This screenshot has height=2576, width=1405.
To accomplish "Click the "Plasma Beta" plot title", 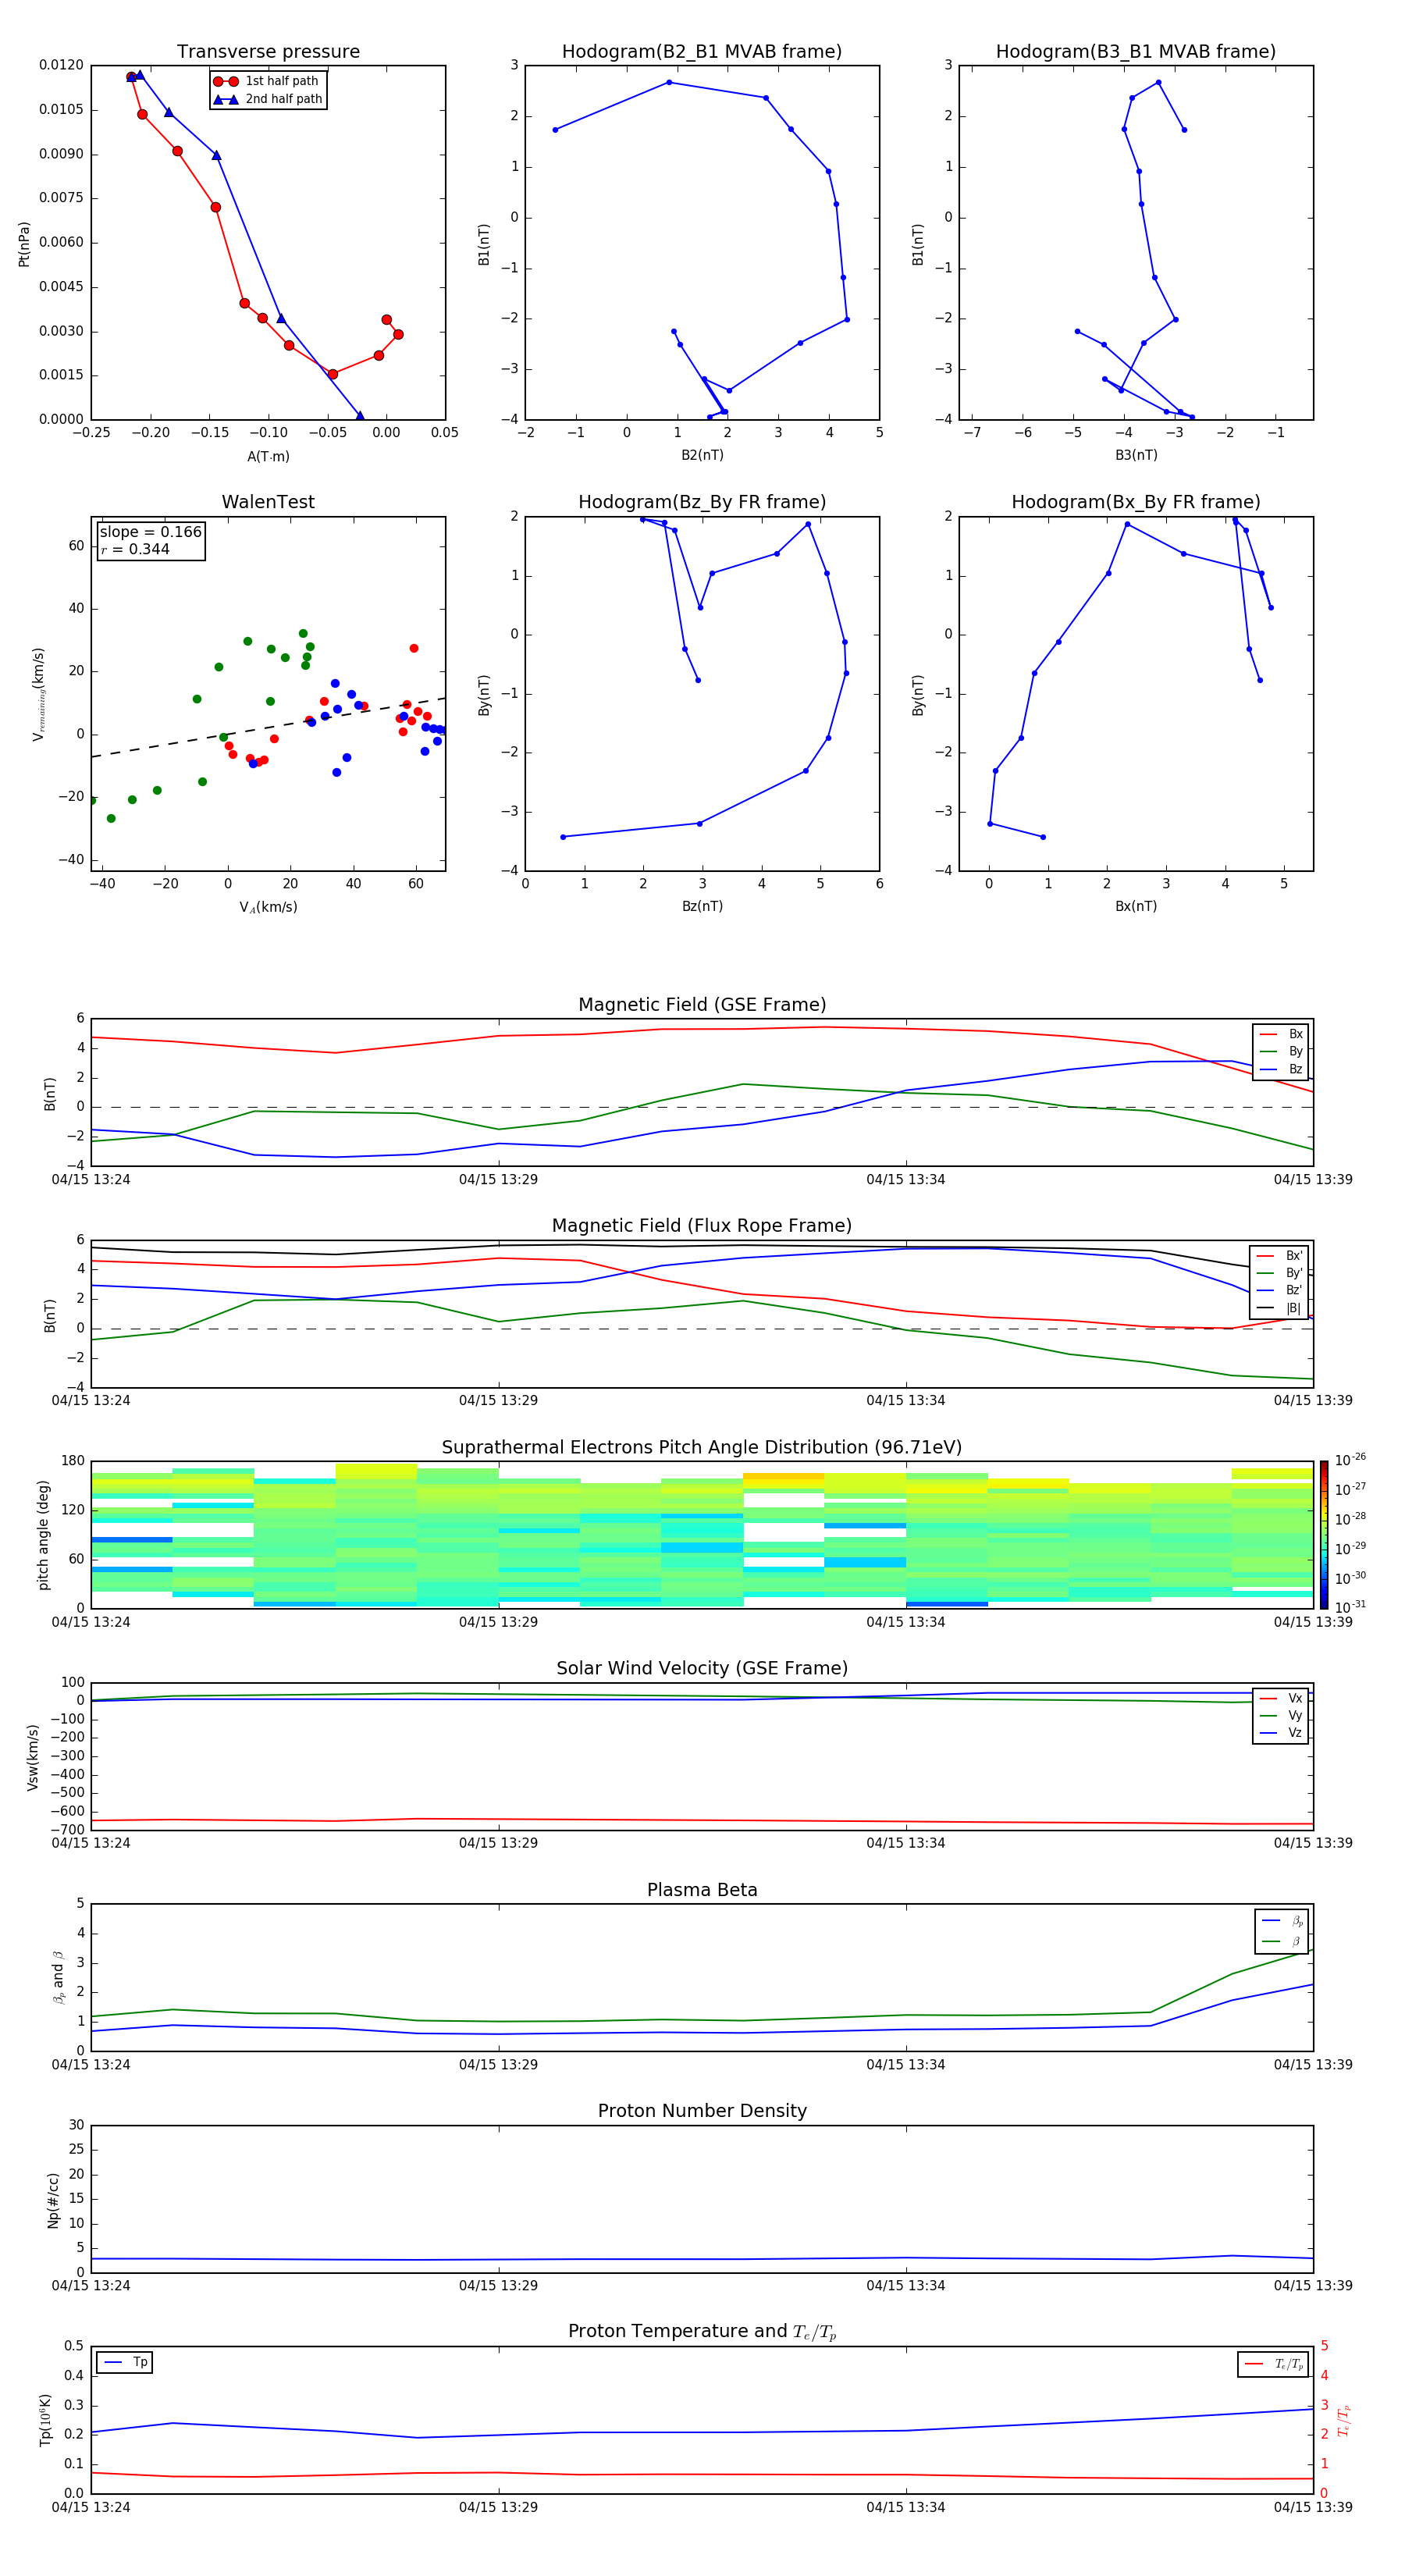I will 702,1891.
